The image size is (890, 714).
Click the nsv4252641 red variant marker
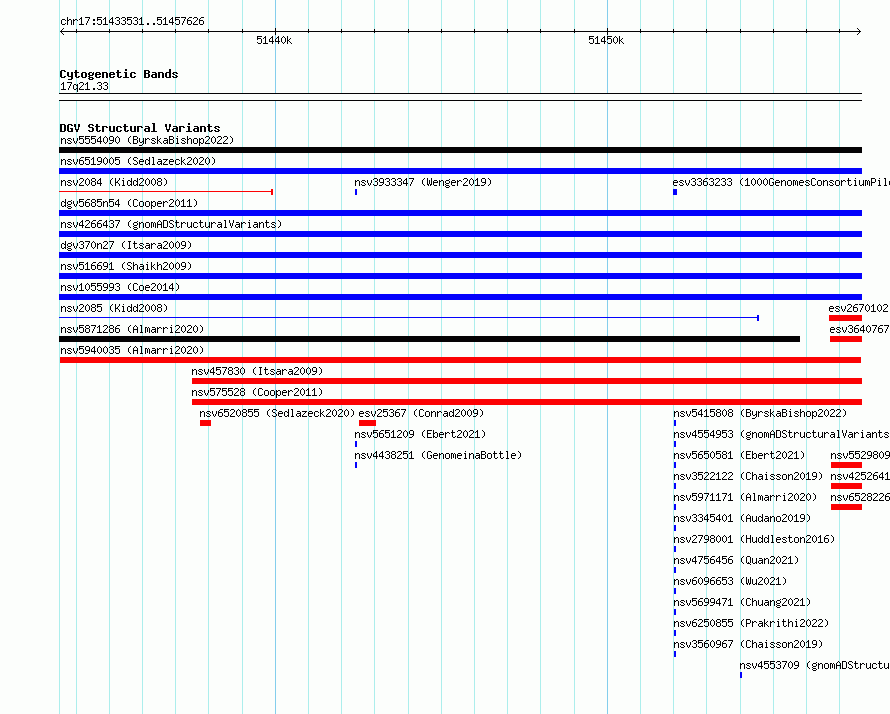[846, 486]
